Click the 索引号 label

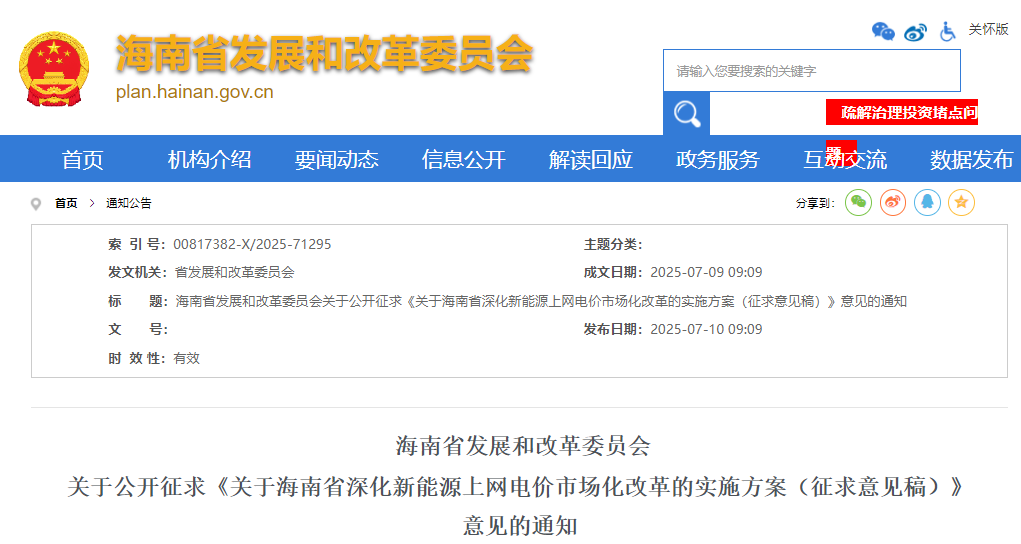[x=137, y=244]
